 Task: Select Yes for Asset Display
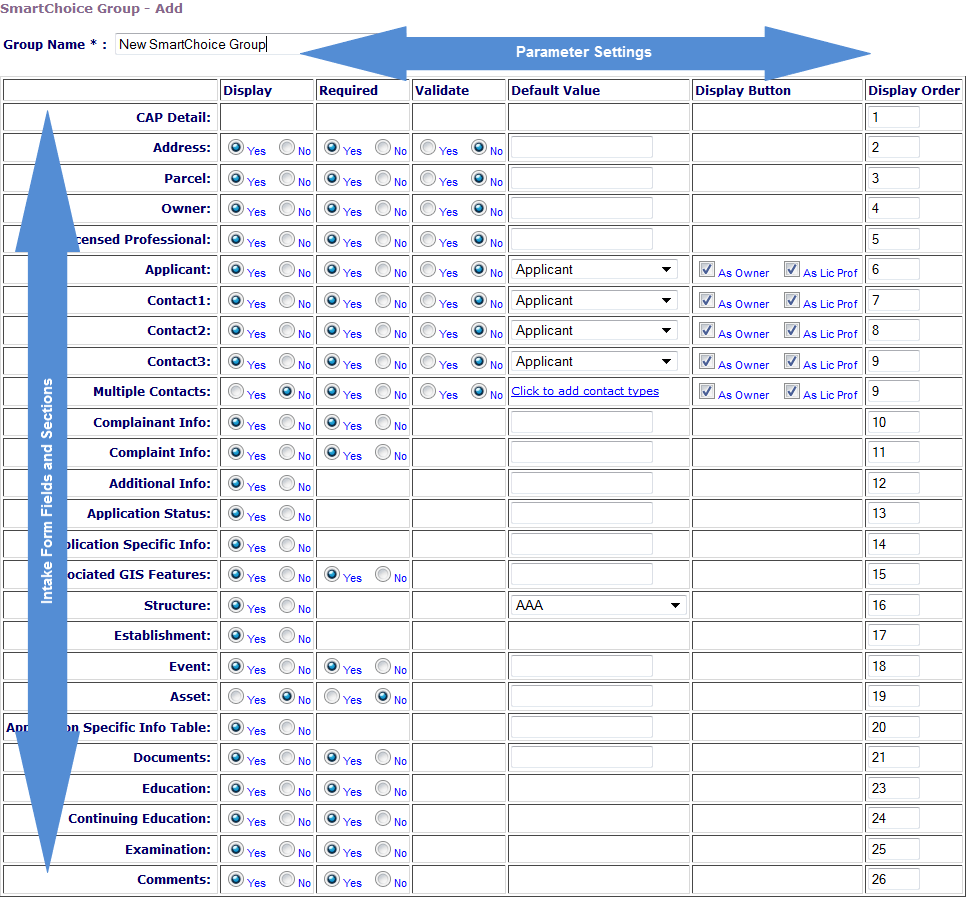click(x=236, y=697)
